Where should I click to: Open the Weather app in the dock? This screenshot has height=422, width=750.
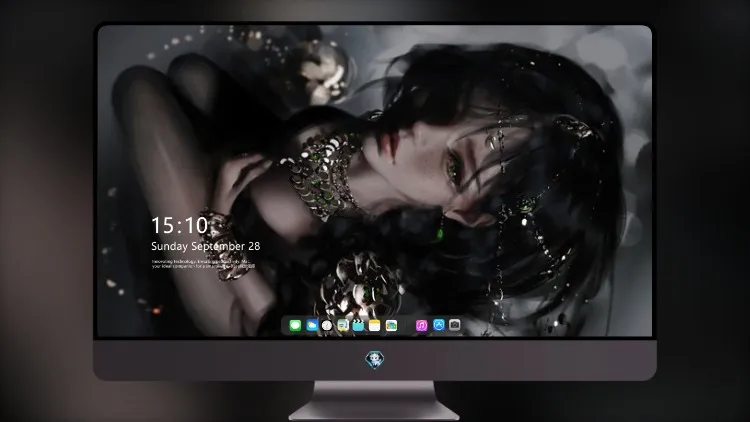312,325
